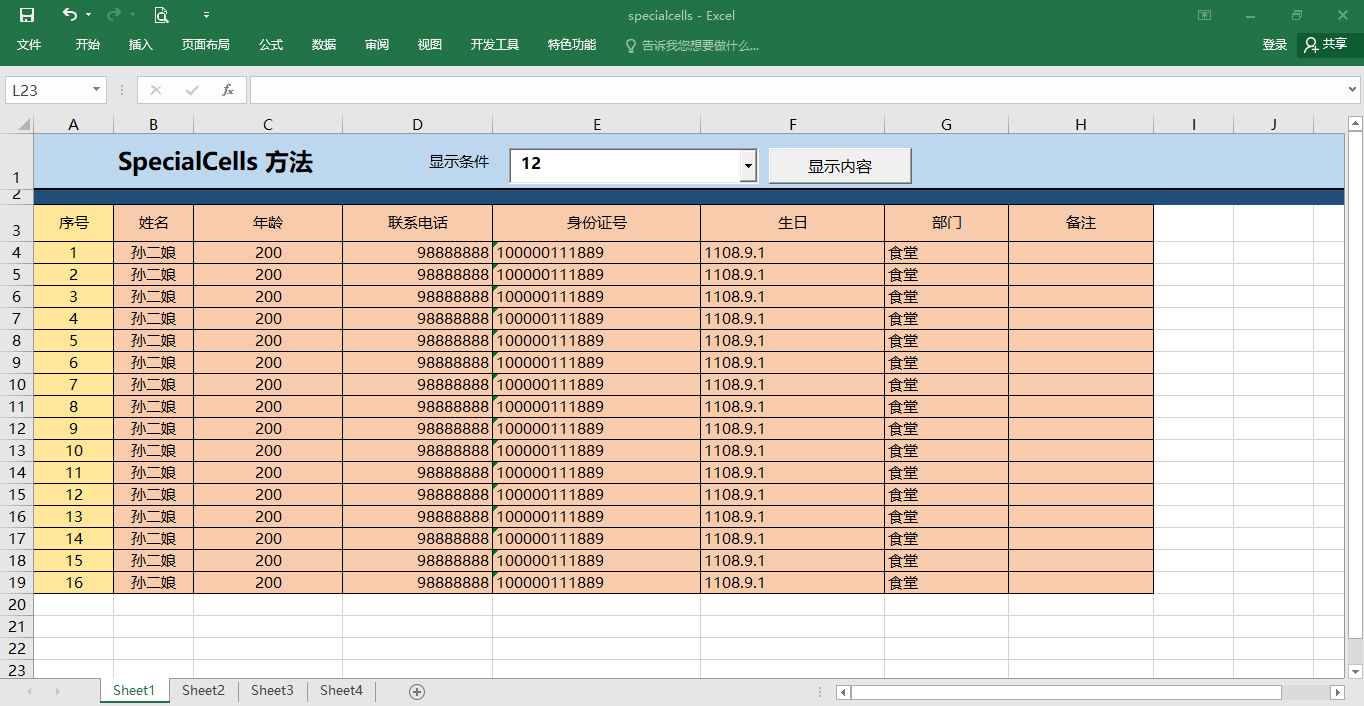The width and height of the screenshot is (1364, 706).
Task: Click the Save icon in quick access toolbar
Action: (27, 15)
